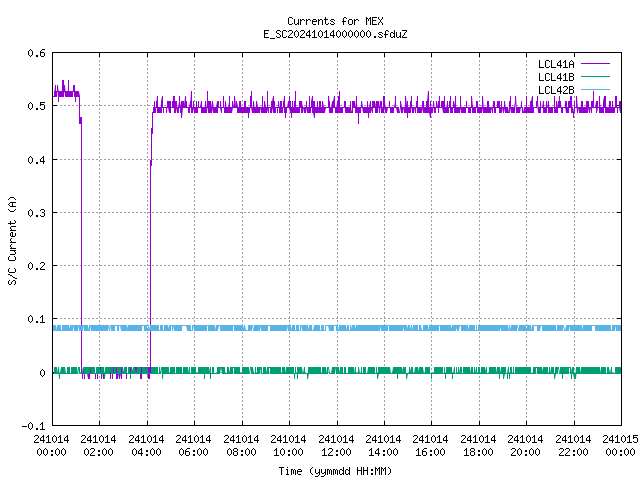The height and width of the screenshot is (480, 640).
Task: Click the 0.1 y-axis tick value
Action: point(36,319)
